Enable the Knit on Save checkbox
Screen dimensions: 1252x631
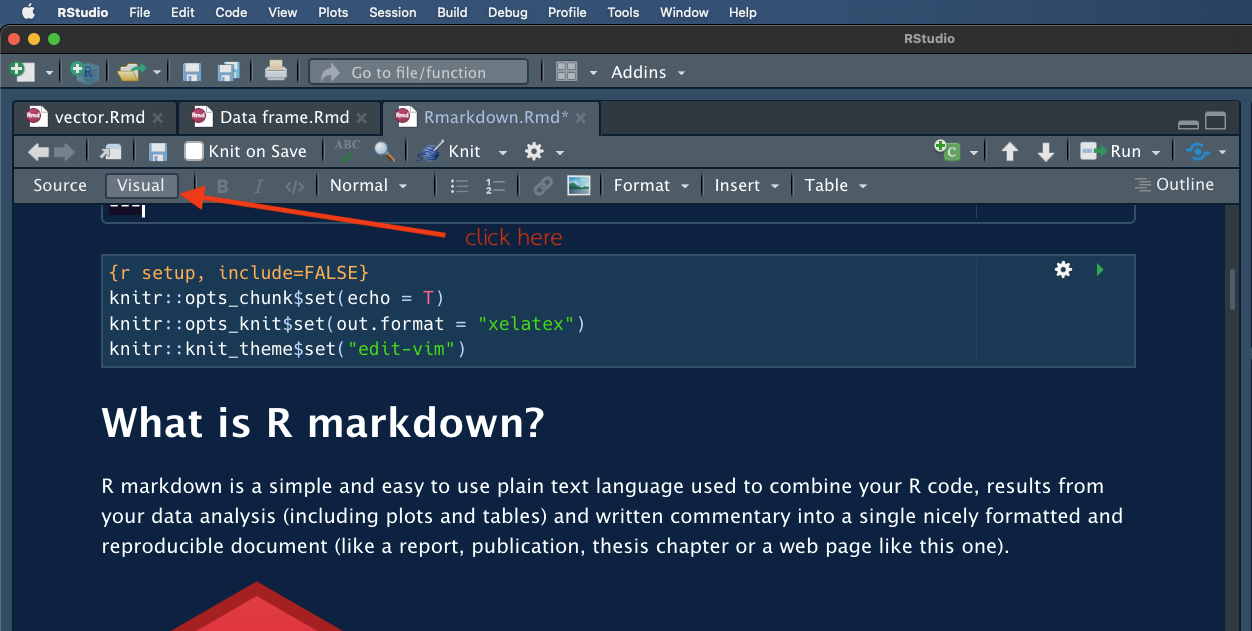tap(195, 150)
